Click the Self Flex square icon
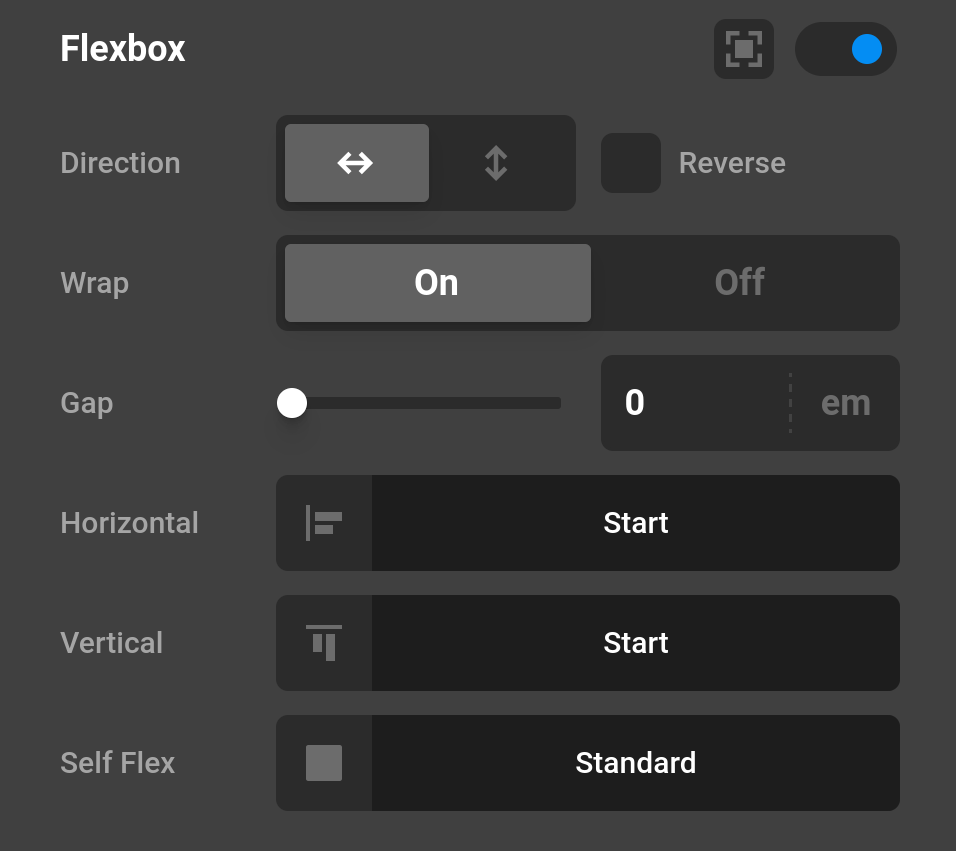Image resolution: width=956 pixels, height=851 pixels. 323,762
